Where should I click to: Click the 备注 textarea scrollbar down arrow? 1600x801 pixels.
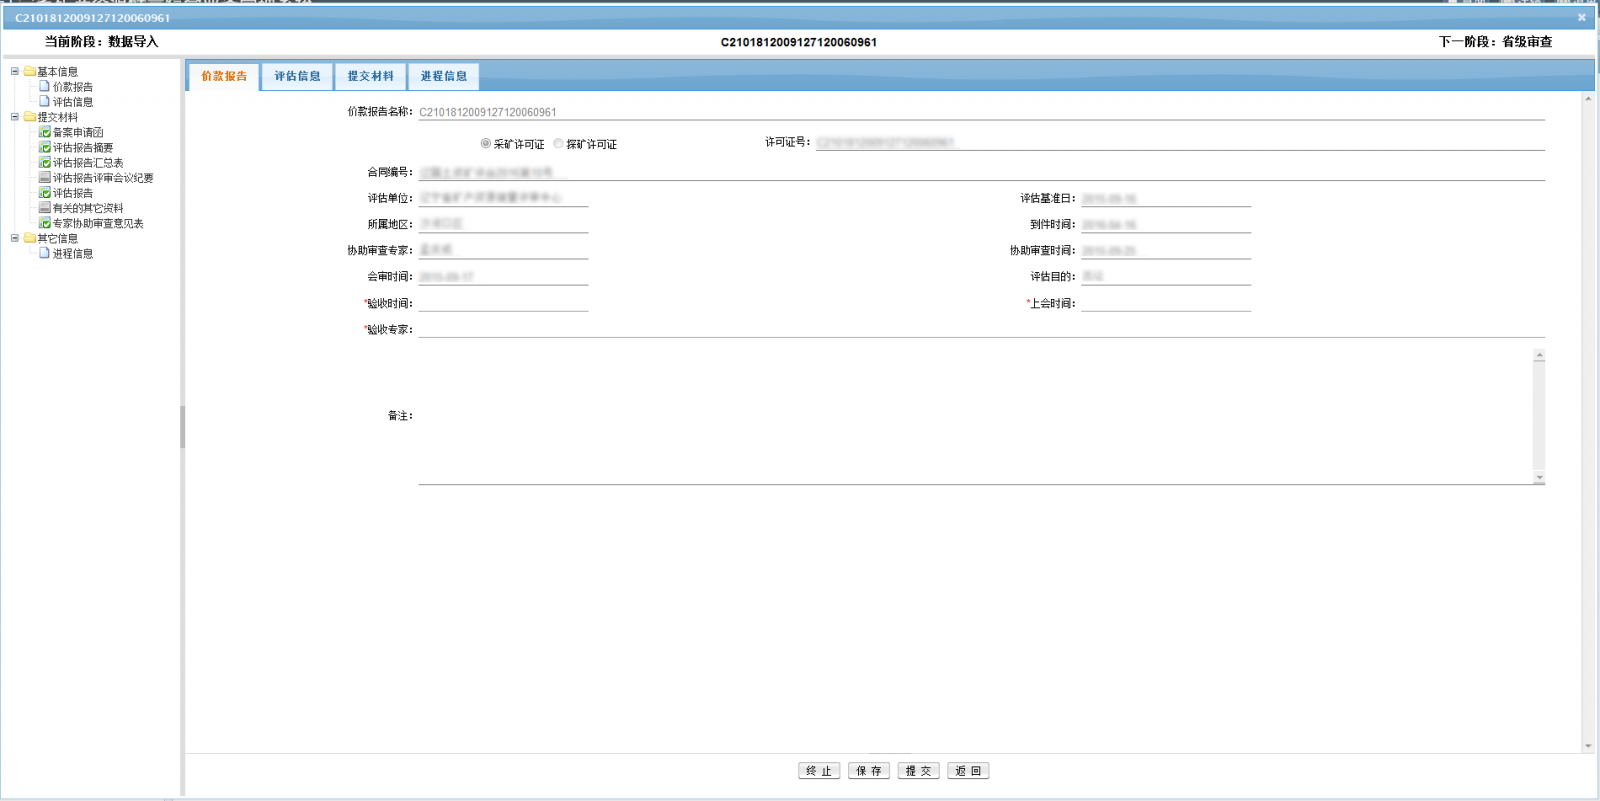click(1539, 478)
